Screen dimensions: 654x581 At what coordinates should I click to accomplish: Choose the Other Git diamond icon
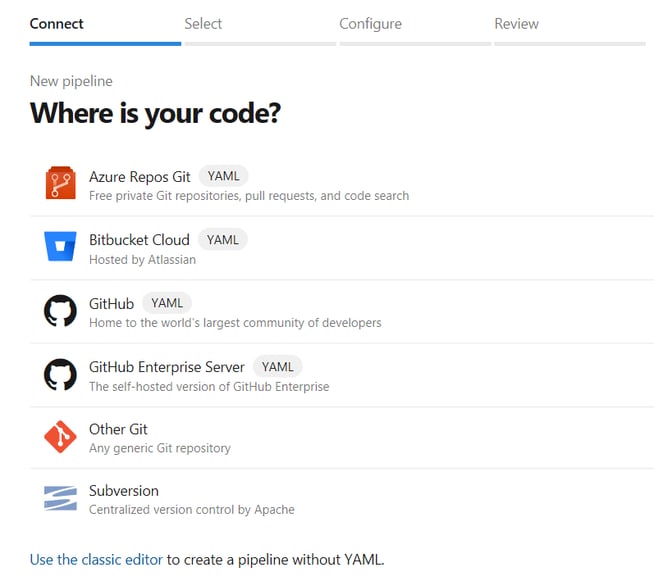(x=60, y=437)
